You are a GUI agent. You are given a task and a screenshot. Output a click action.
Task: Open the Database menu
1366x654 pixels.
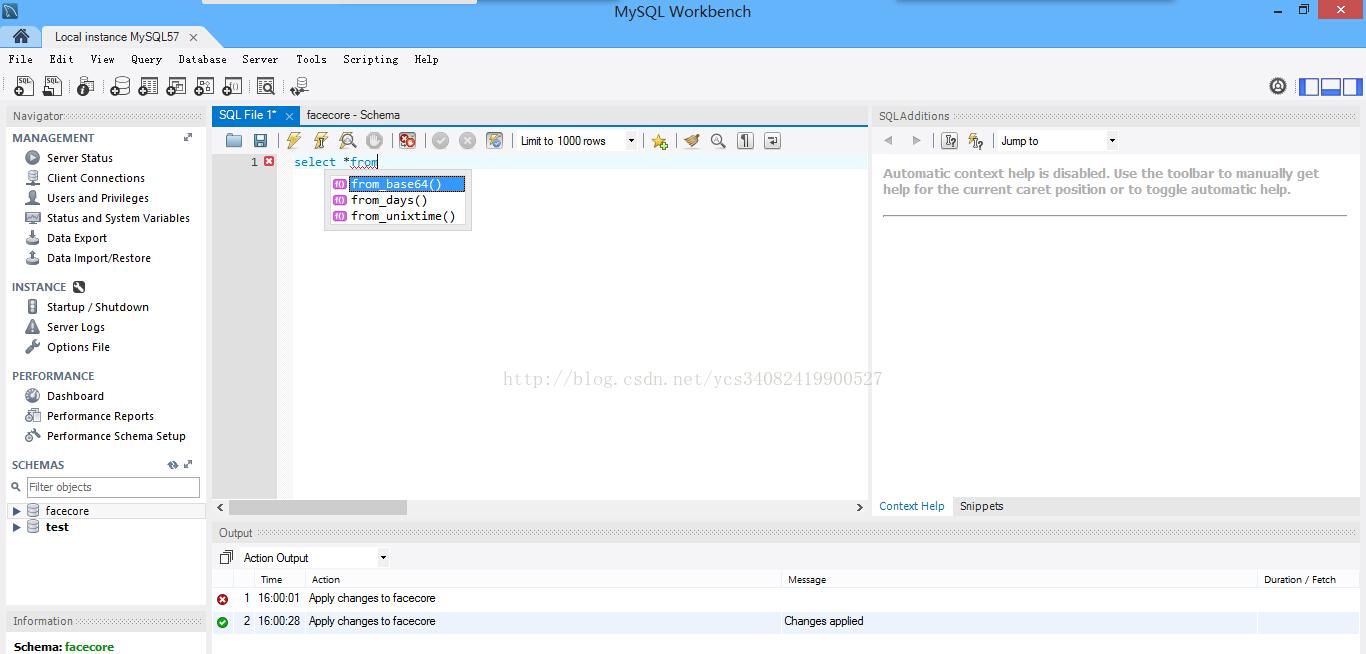coord(202,59)
